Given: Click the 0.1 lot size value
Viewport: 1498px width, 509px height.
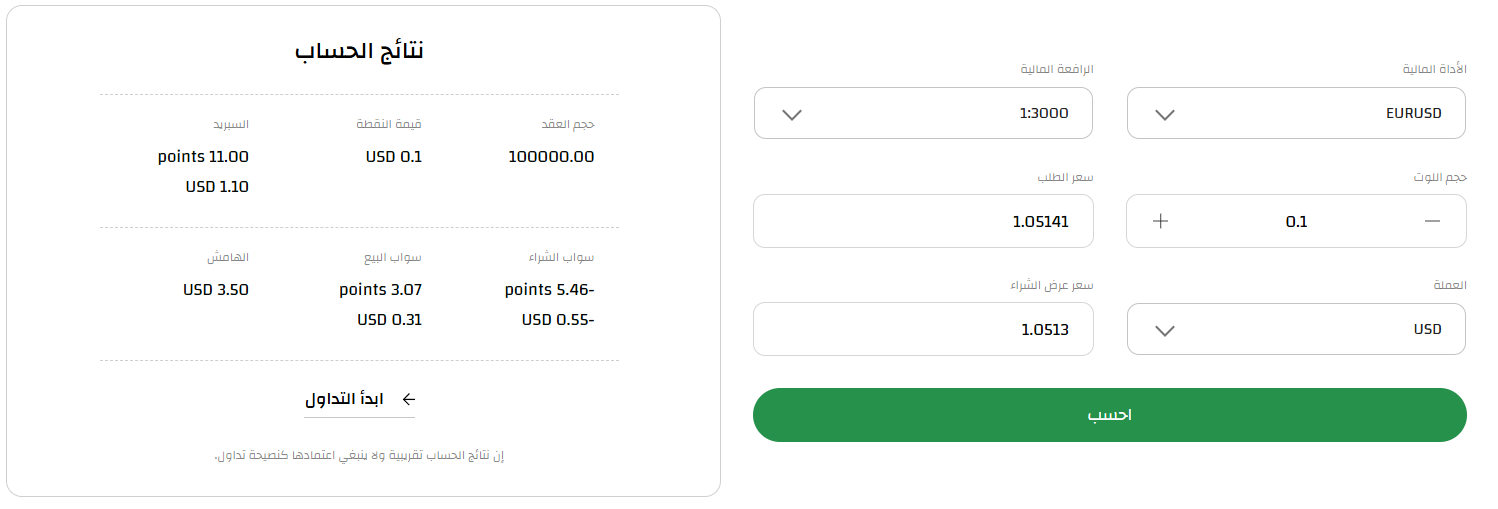Looking at the screenshot, I should click(1296, 222).
